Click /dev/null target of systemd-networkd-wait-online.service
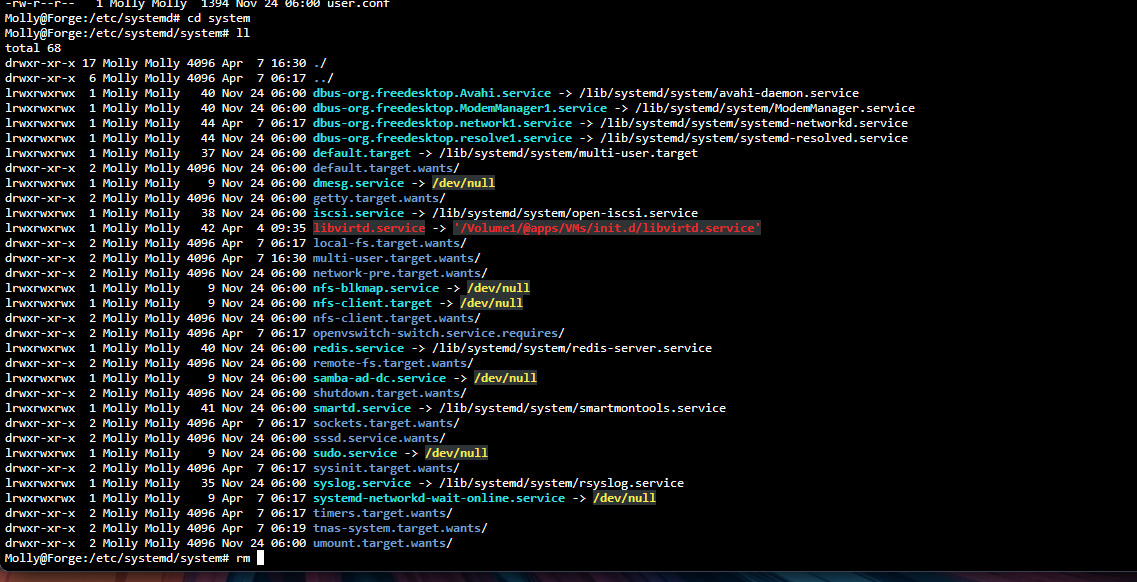 coord(624,498)
